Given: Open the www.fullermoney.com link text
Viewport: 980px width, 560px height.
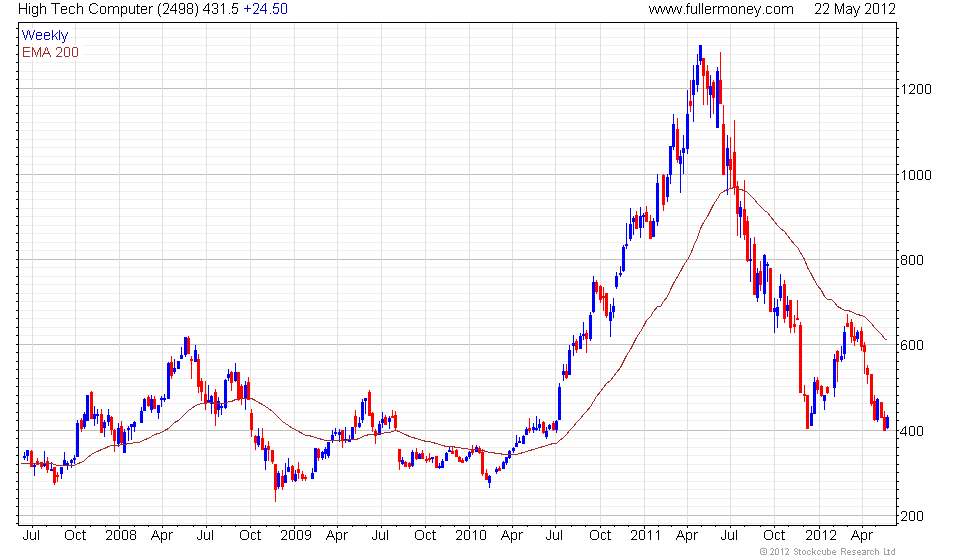Looking at the screenshot, I should pyautogui.click(x=721, y=9).
